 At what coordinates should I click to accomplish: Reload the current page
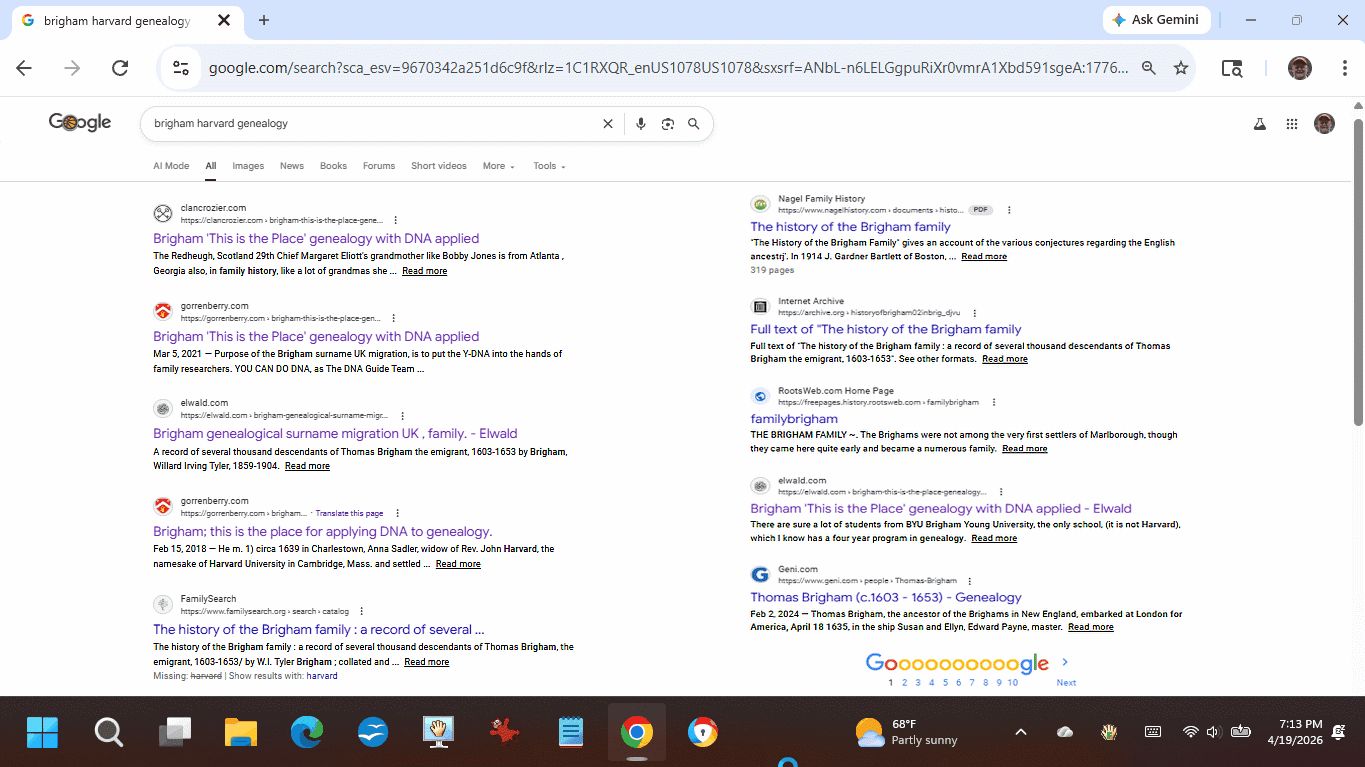click(x=120, y=68)
